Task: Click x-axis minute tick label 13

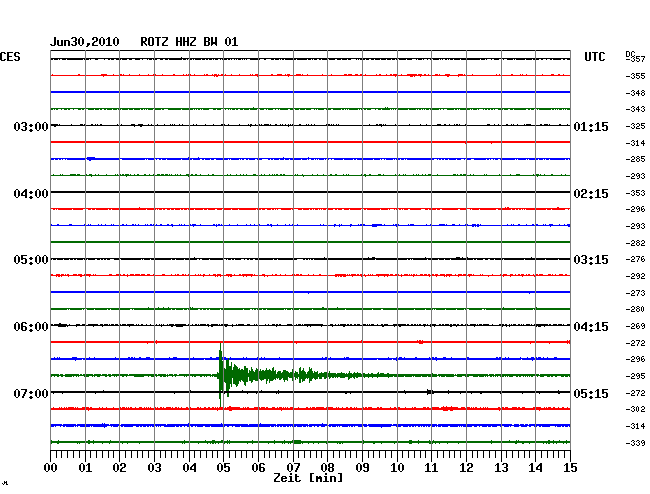Action: click(x=501, y=468)
